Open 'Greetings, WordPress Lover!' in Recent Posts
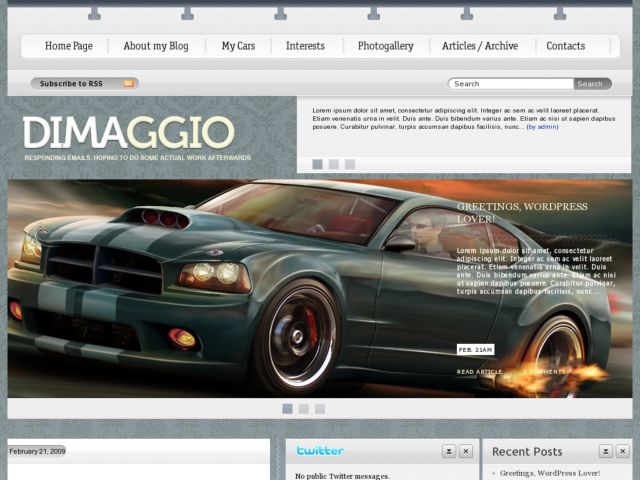Screen dimensions: 640x480 (550, 473)
